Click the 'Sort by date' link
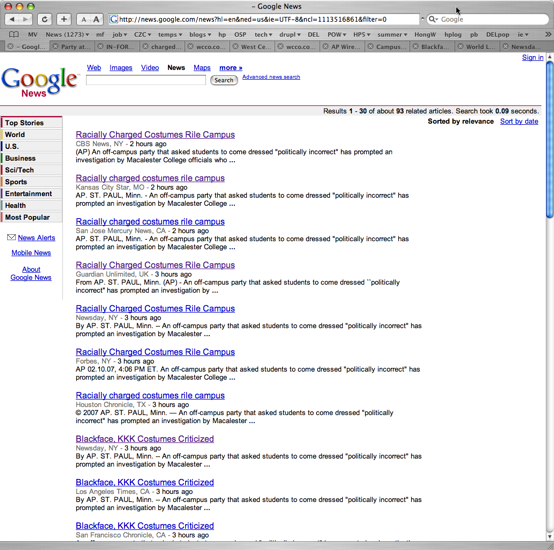This screenshot has width=554, height=550. (519, 121)
